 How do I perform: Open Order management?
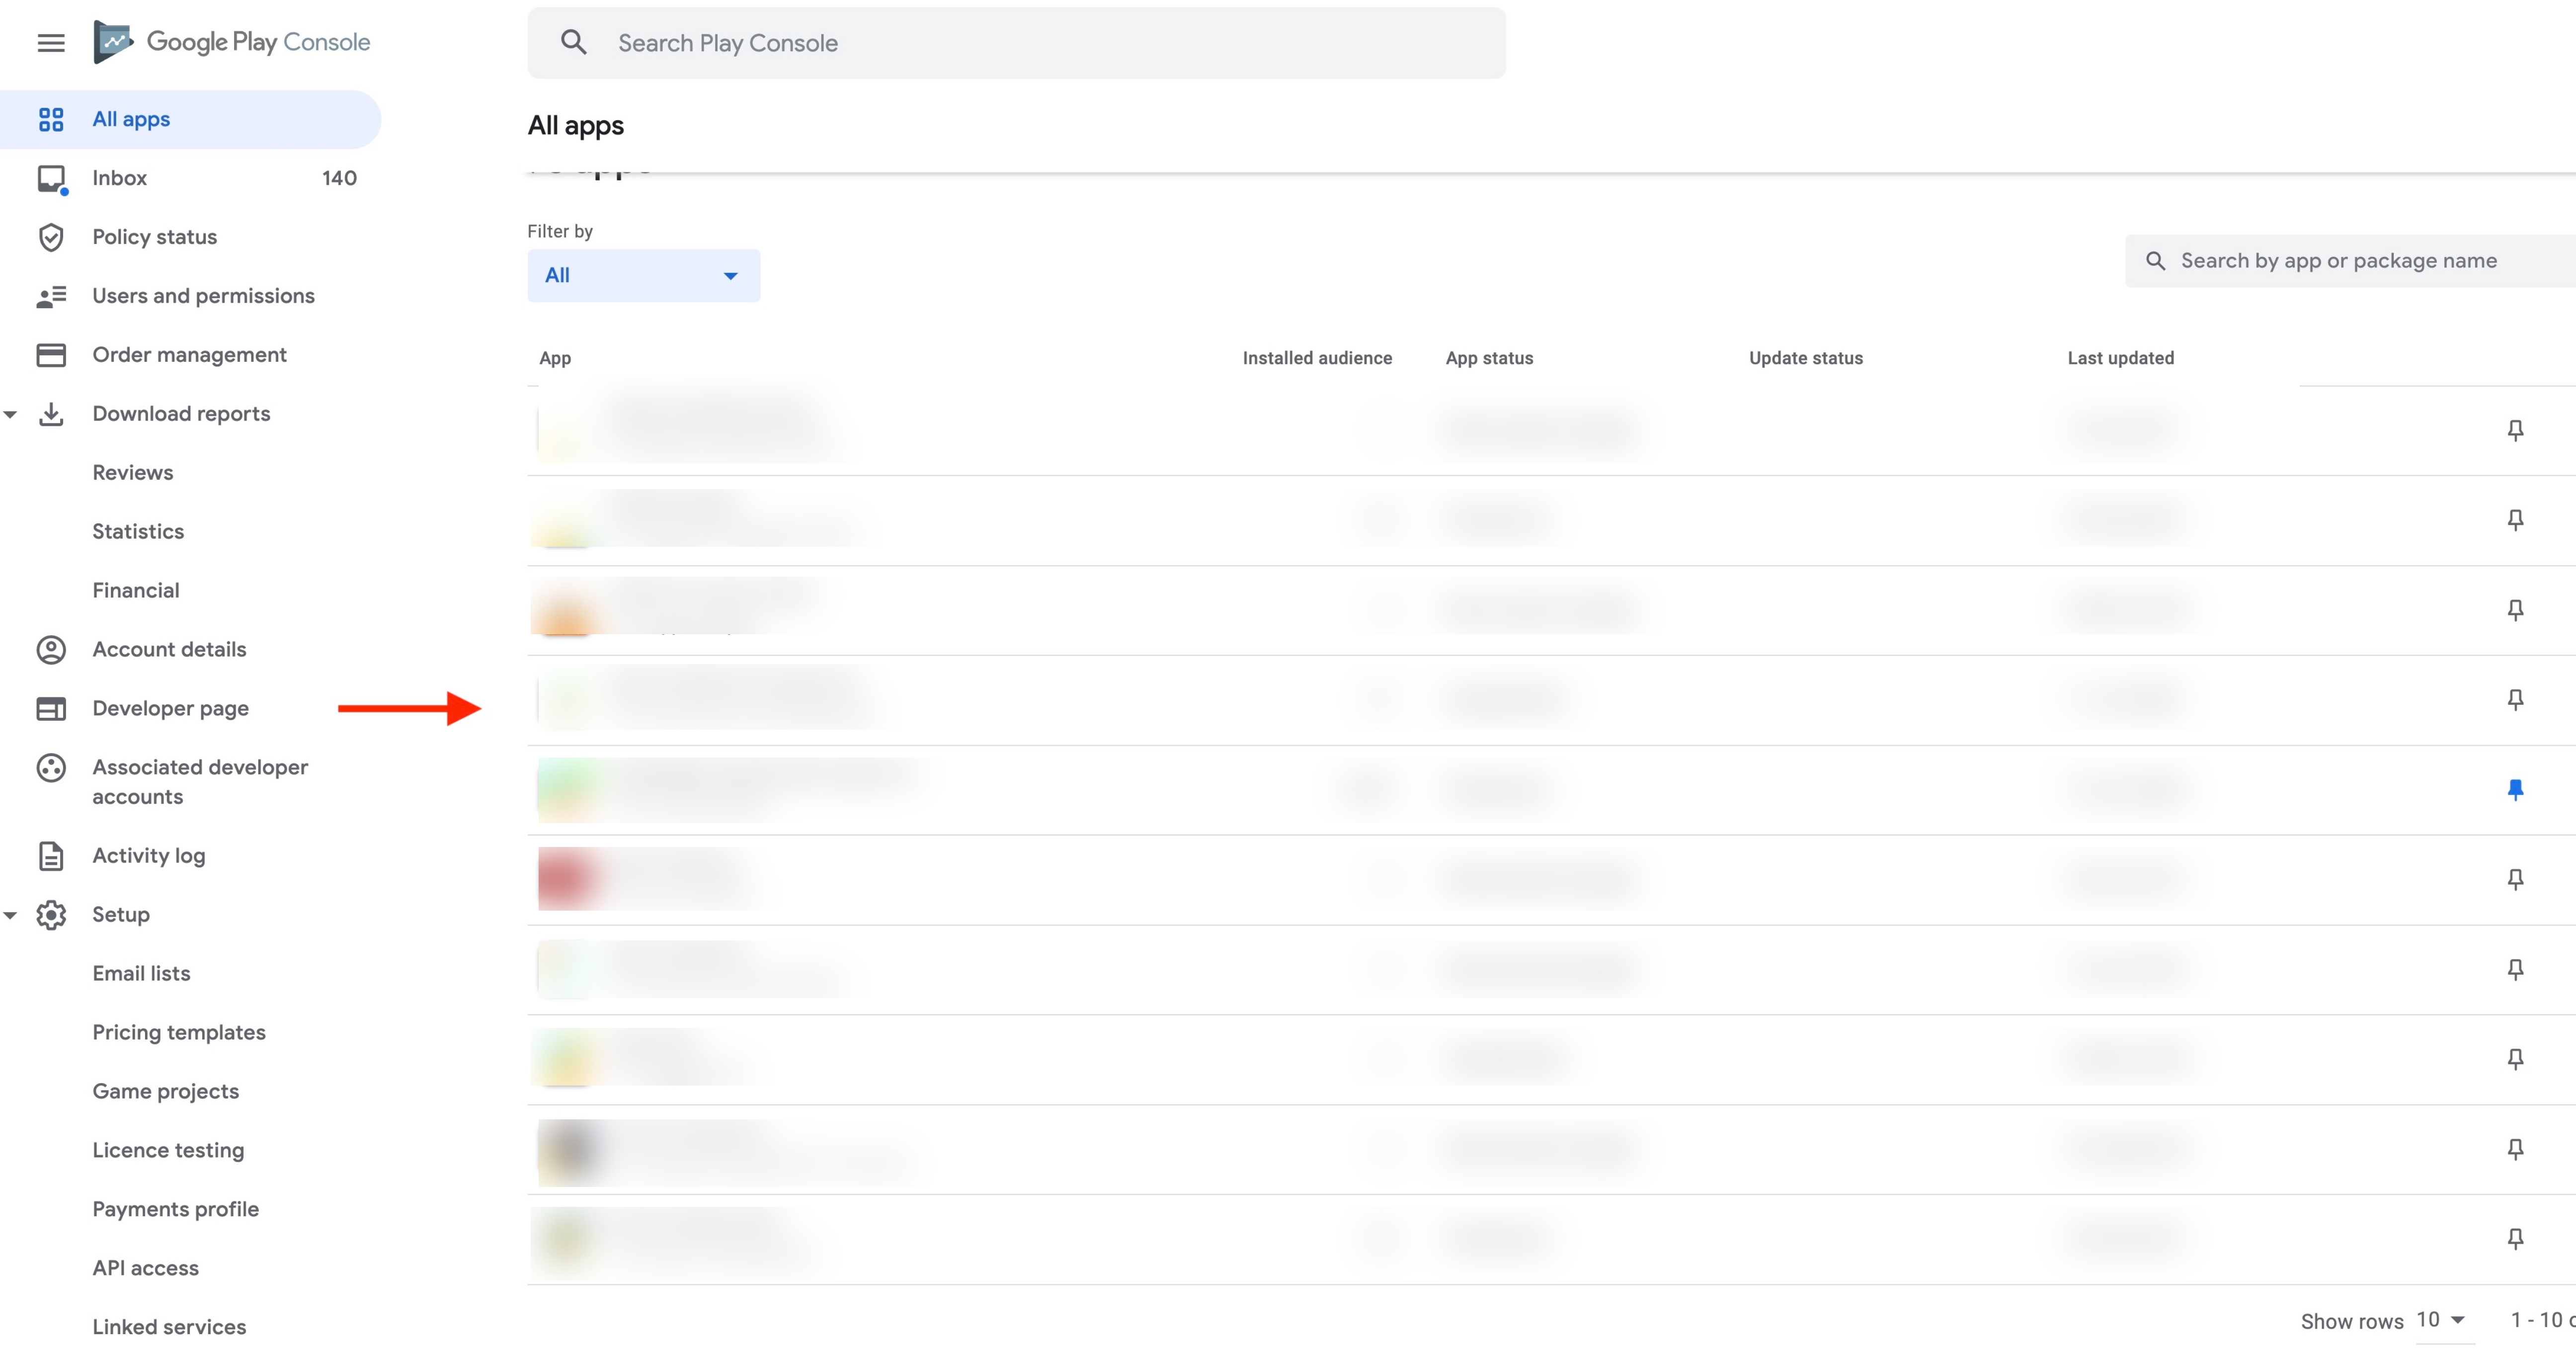189,355
